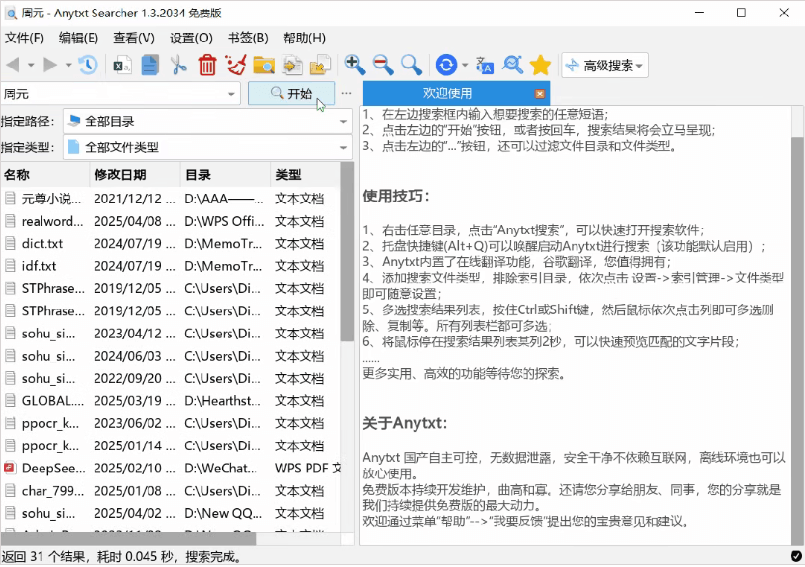Click the blue document copy icon
The height and width of the screenshot is (567, 805).
coord(150,65)
